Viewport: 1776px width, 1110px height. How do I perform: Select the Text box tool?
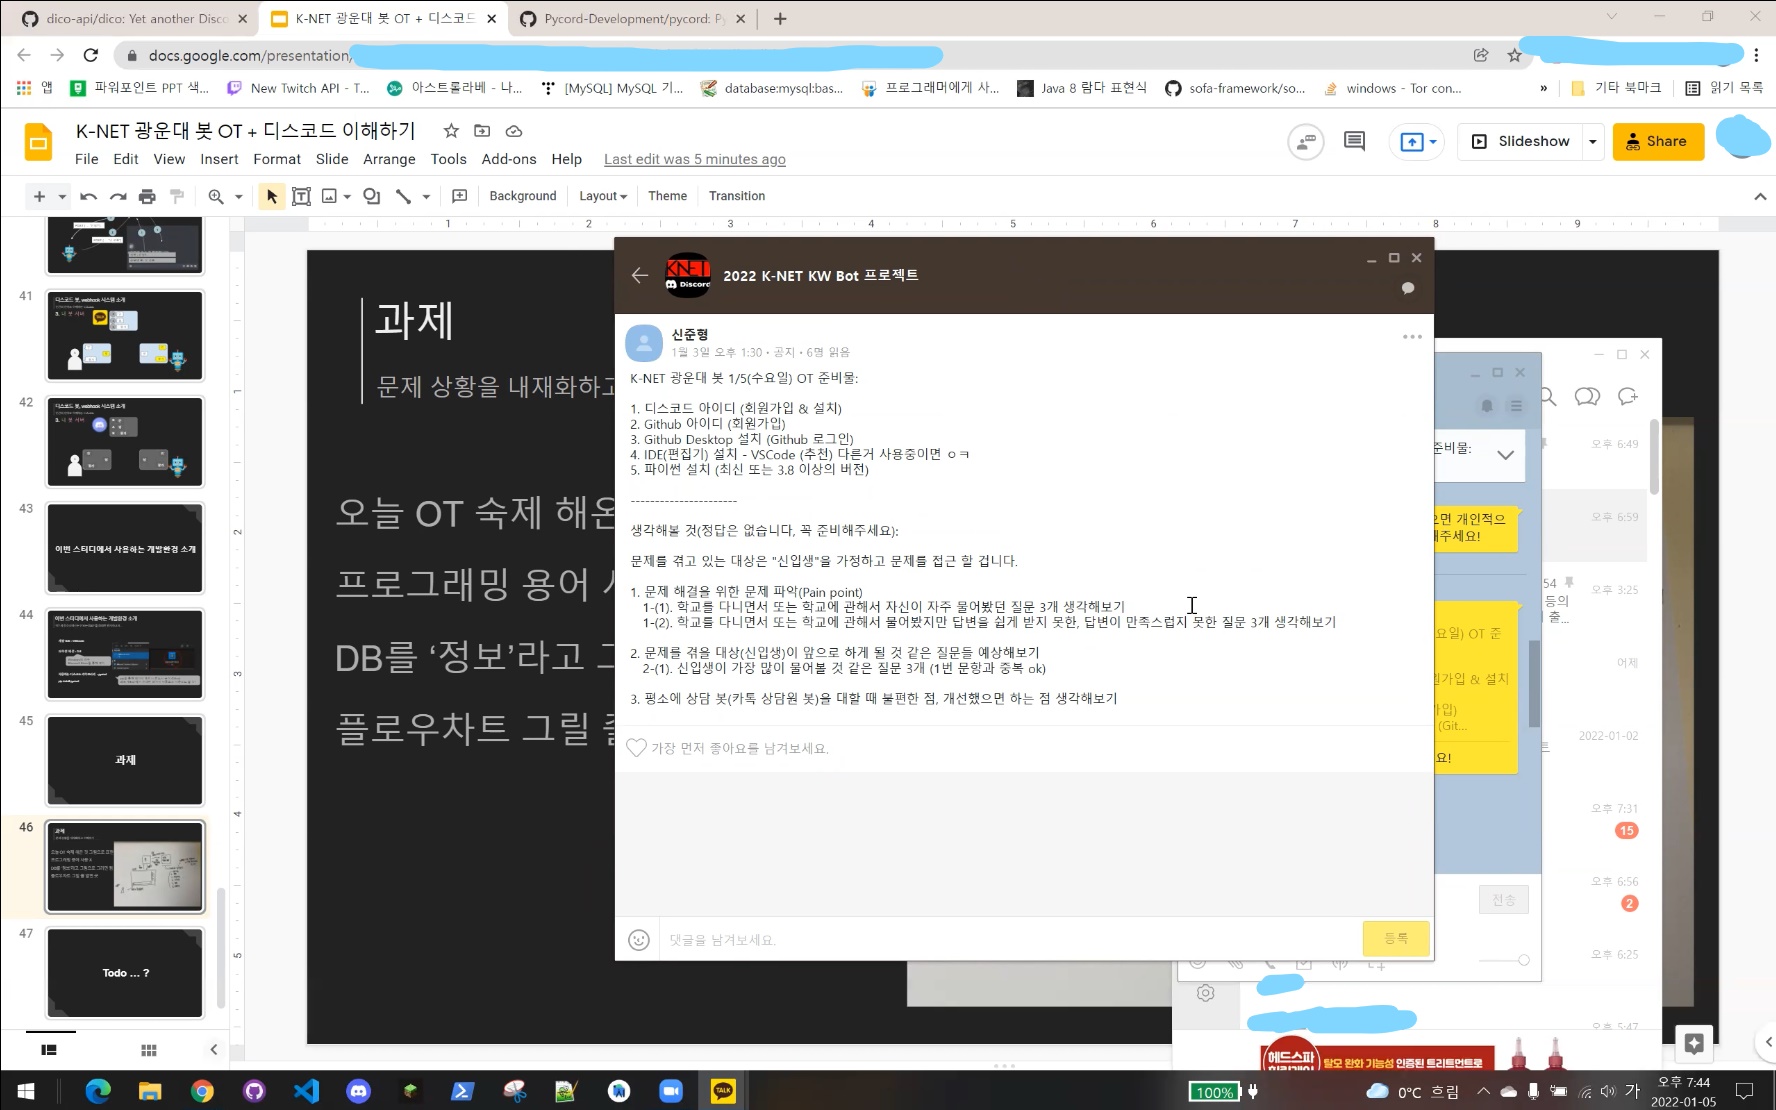(301, 196)
